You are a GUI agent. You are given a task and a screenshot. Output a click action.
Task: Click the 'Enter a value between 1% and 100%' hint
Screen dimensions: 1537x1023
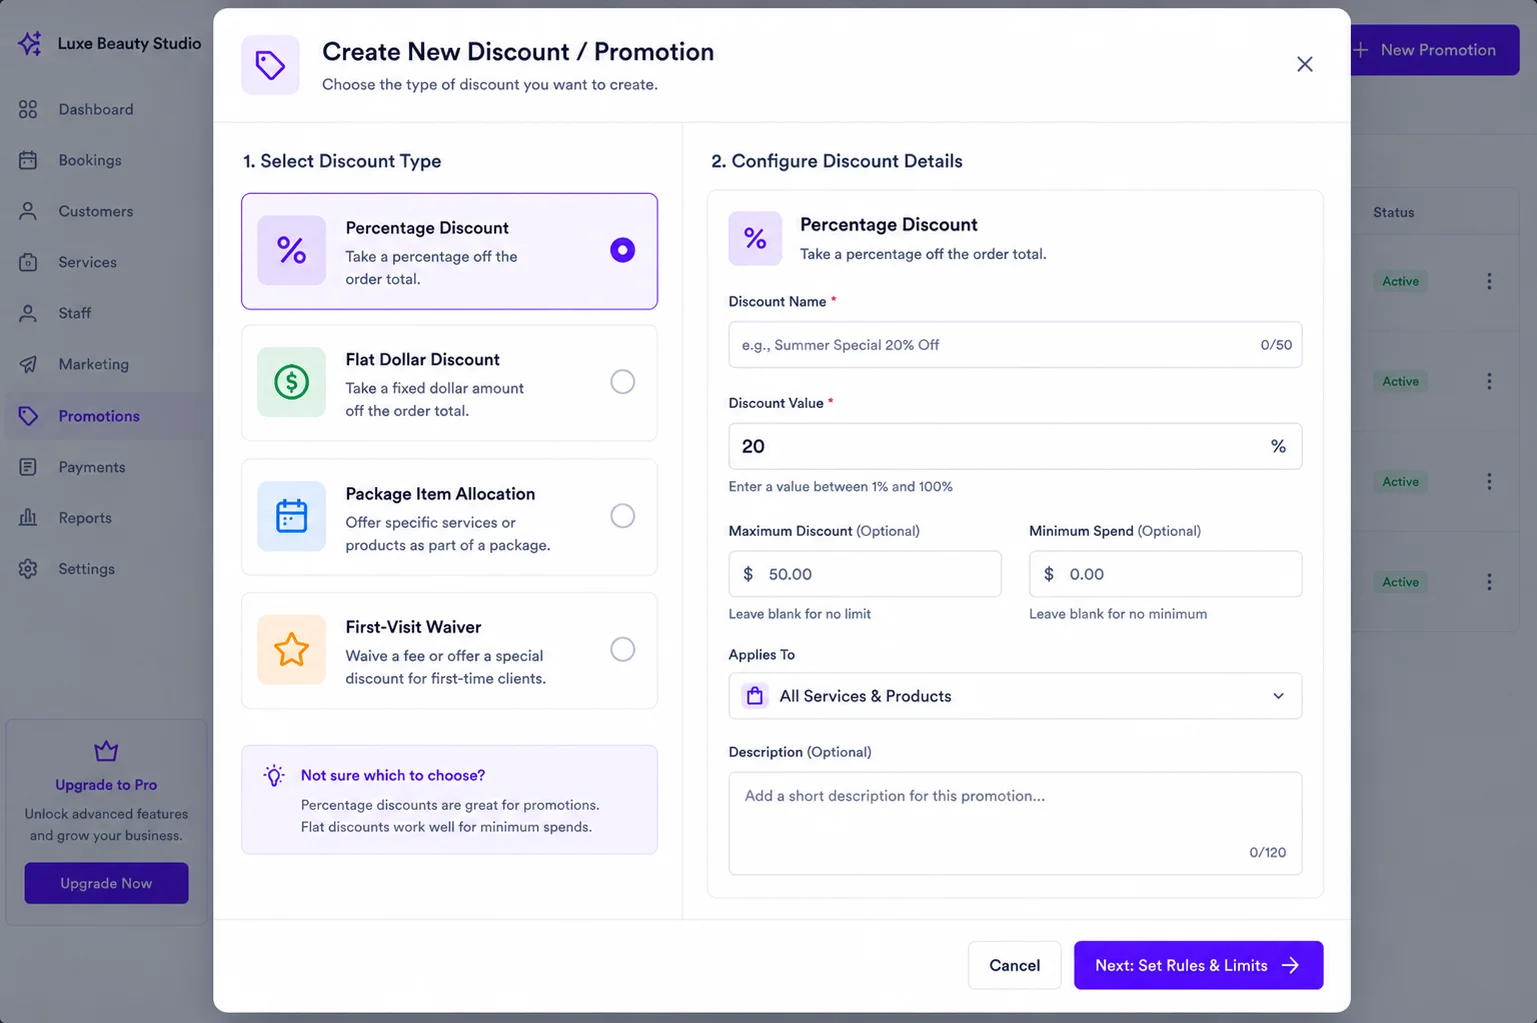[x=840, y=487]
